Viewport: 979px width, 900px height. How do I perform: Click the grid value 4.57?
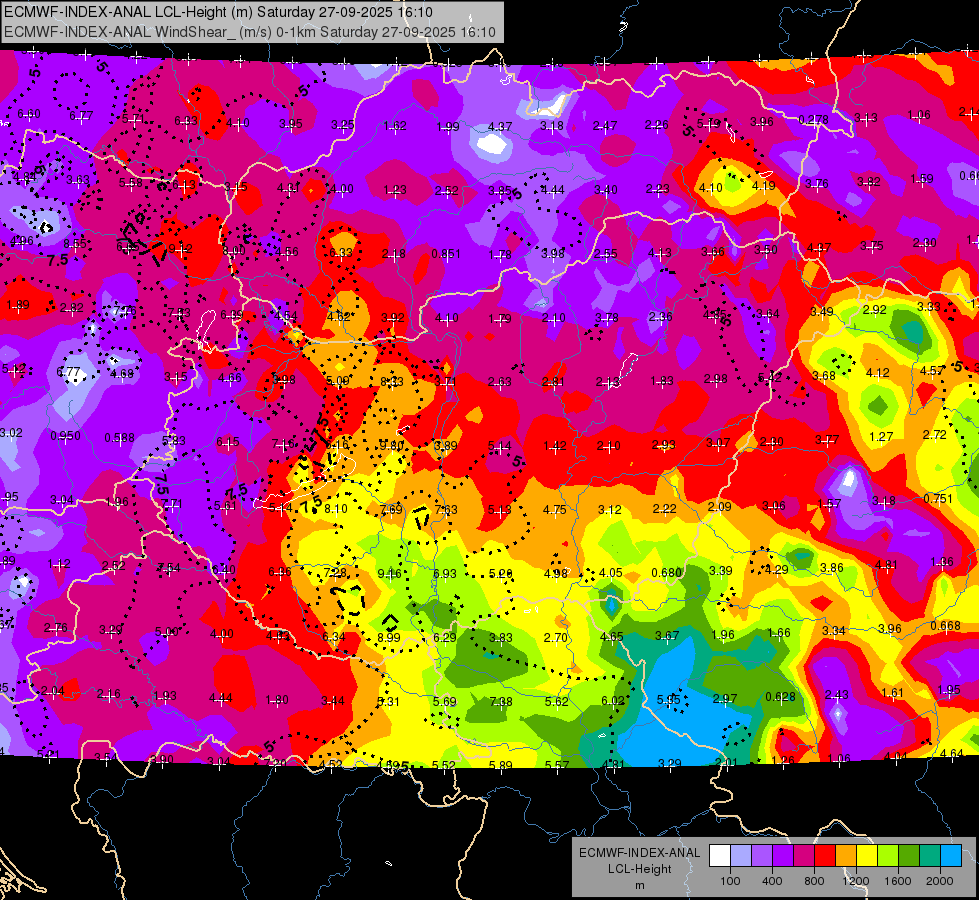(x=932, y=371)
